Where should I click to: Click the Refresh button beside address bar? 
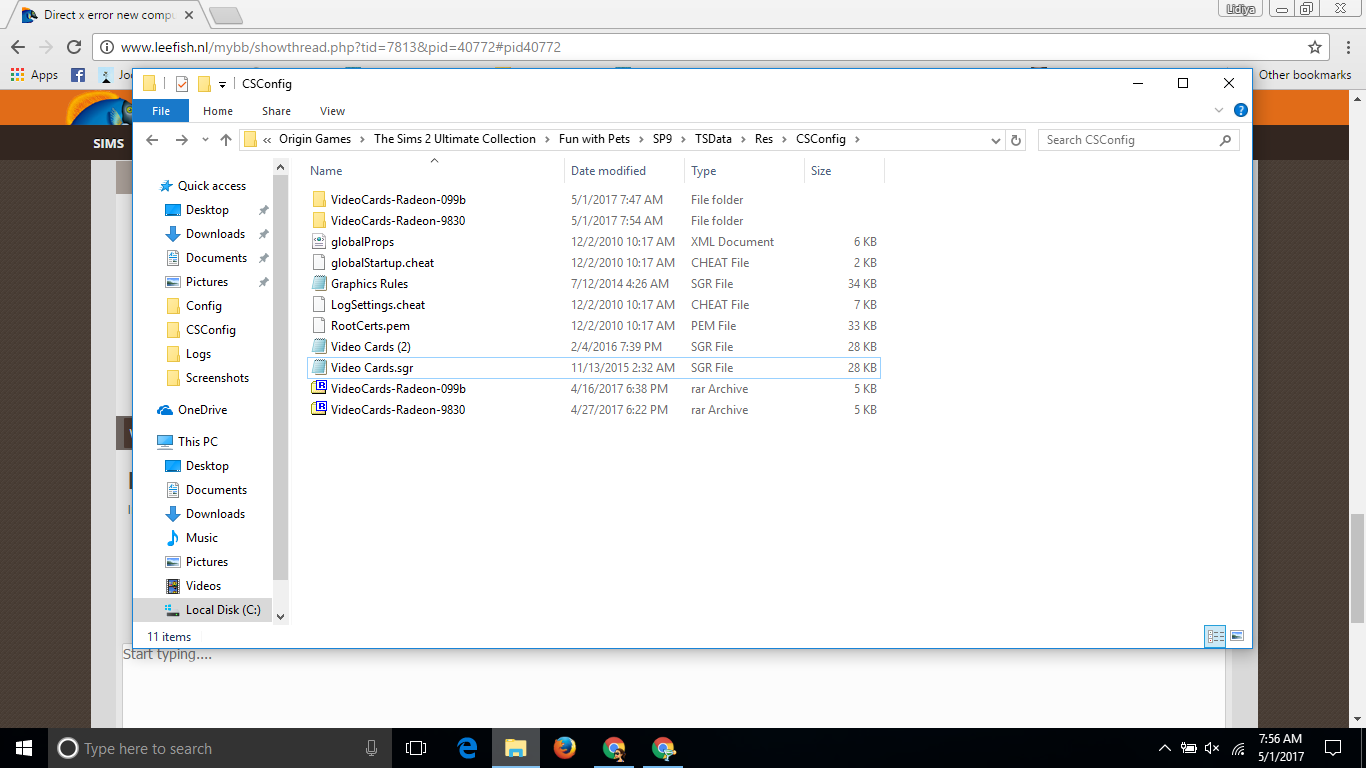coord(1016,140)
